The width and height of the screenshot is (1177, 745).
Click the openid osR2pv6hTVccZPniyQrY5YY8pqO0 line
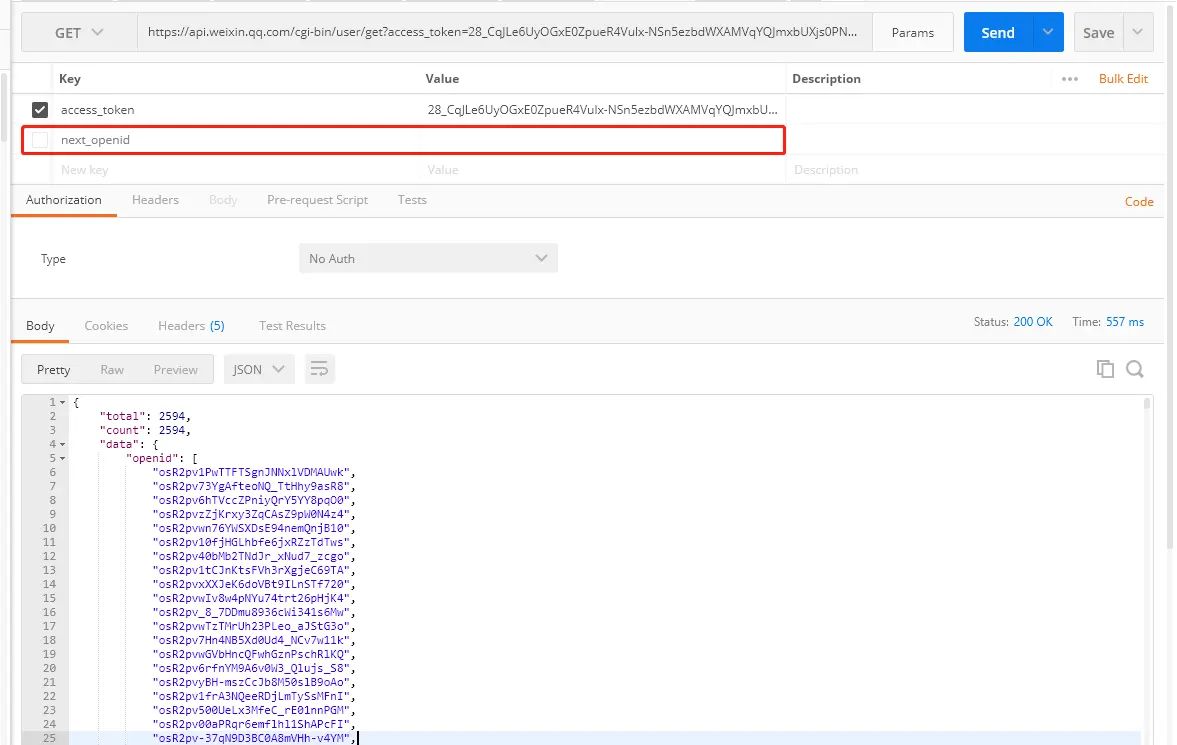[254, 500]
